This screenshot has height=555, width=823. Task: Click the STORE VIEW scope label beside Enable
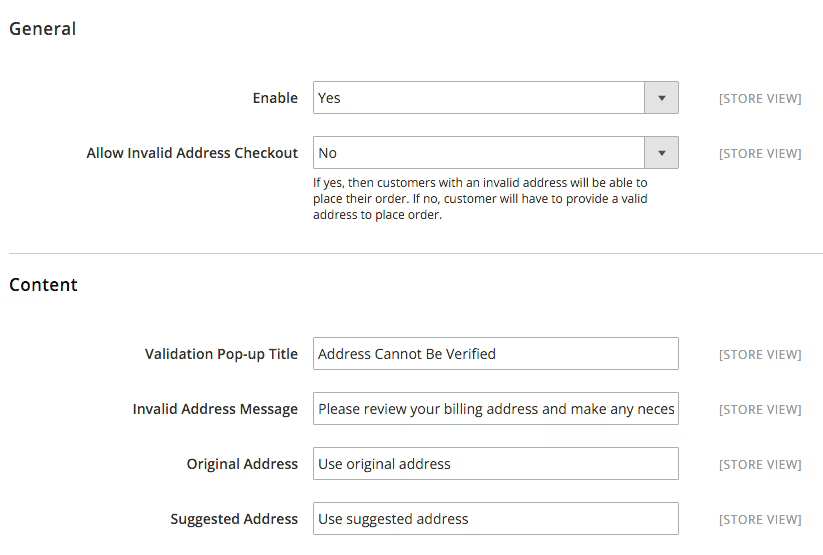point(760,99)
